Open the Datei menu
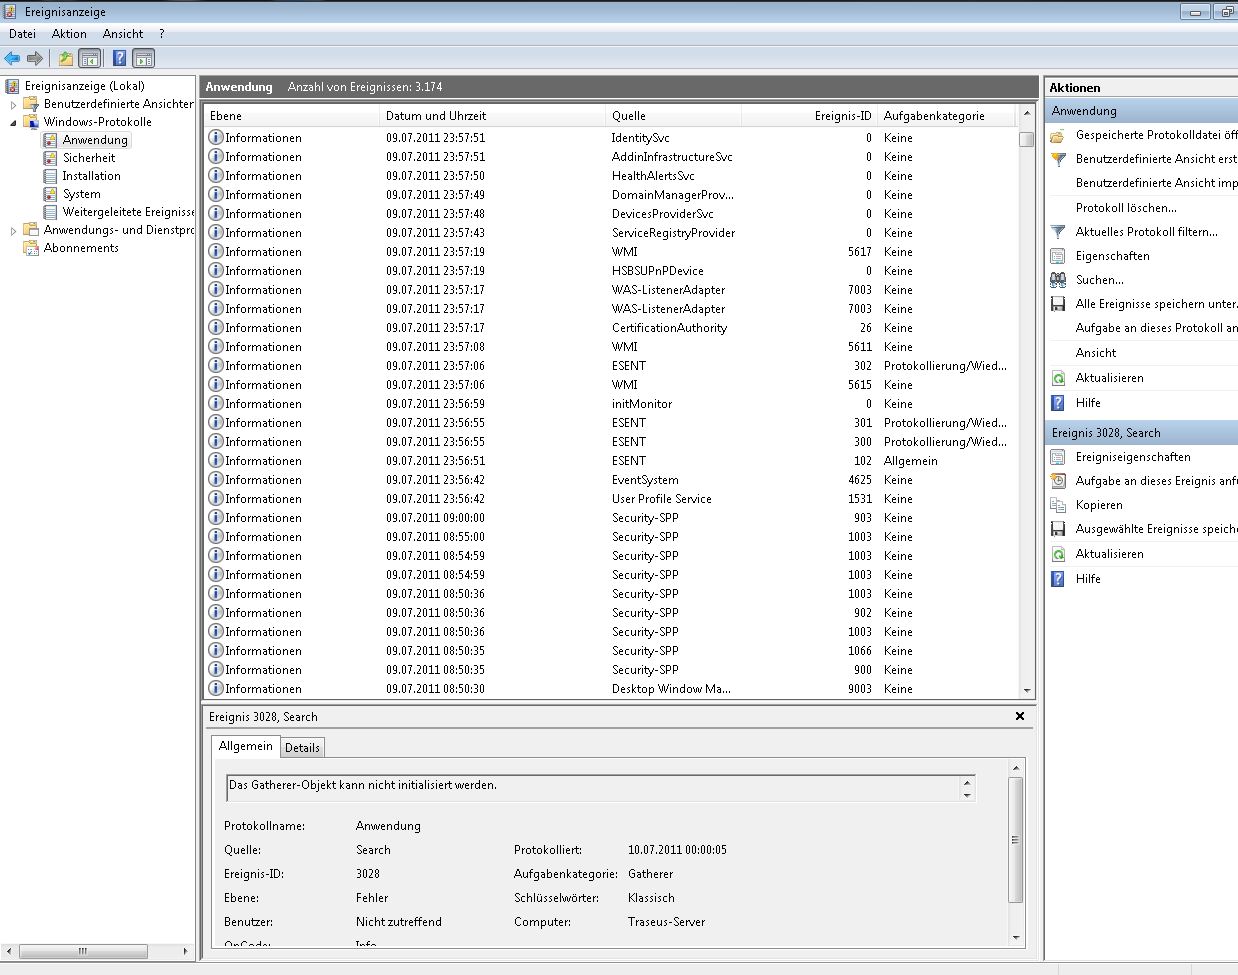Viewport: 1238px width, 975px height. tap(22, 34)
